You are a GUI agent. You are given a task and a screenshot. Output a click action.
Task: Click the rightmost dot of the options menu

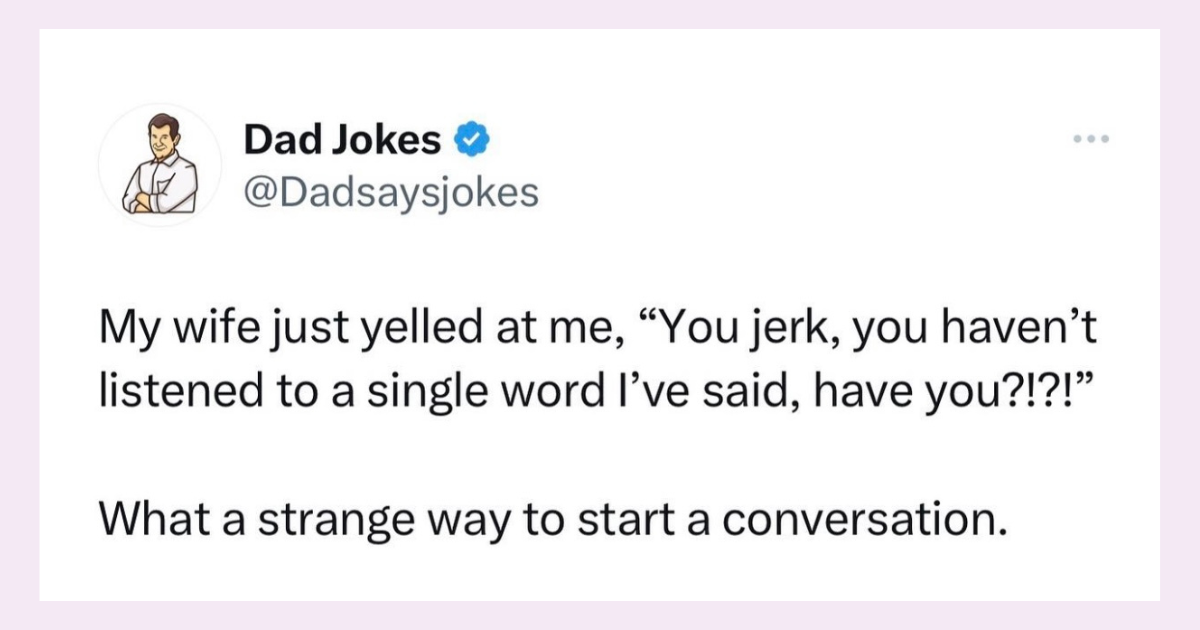(x=1103, y=139)
